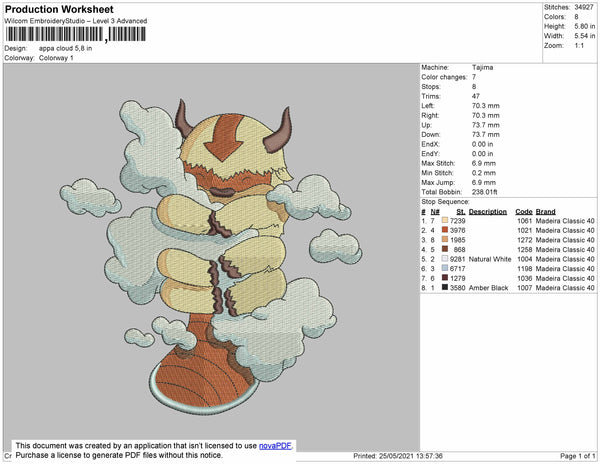This screenshot has width=600, height=464.
Task: Click the printed timestamp '25/05/2021 13:57:36'
Action: 411,456
